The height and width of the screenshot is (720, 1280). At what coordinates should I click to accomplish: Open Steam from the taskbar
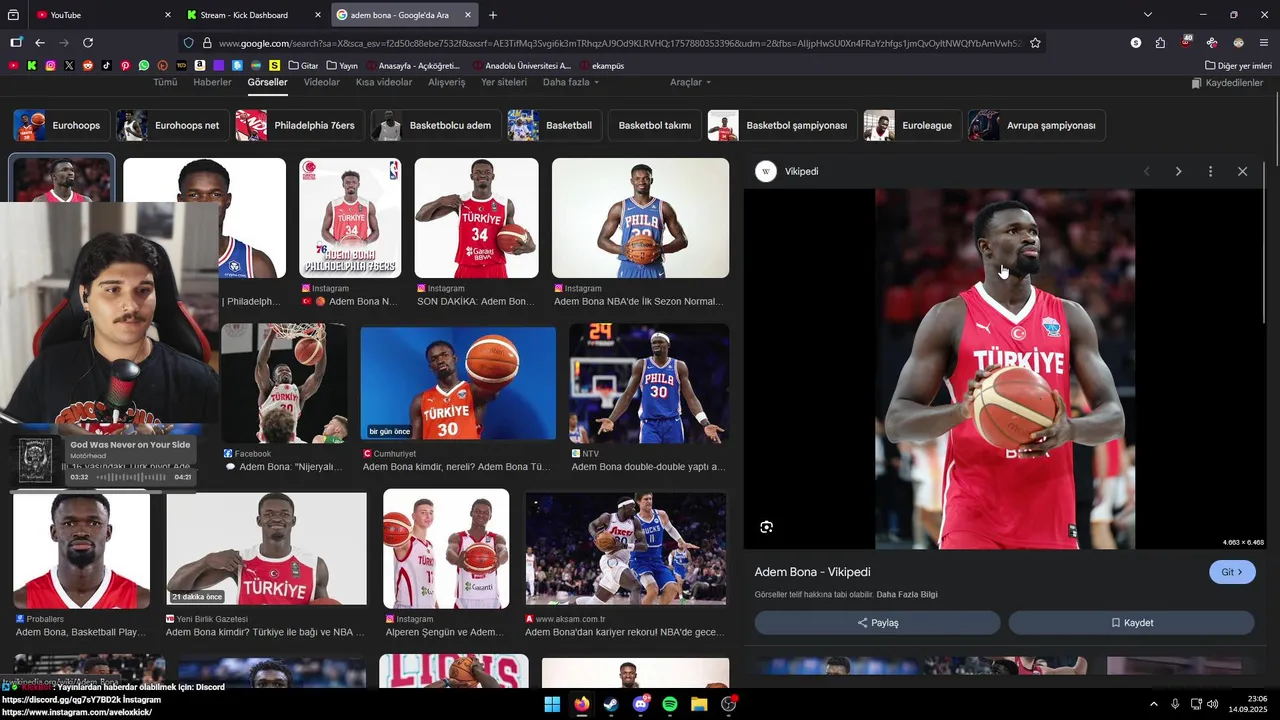tap(611, 704)
